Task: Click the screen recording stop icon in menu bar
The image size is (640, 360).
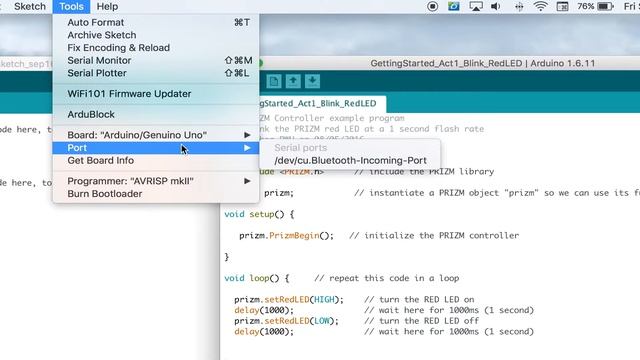Action: click(x=433, y=7)
